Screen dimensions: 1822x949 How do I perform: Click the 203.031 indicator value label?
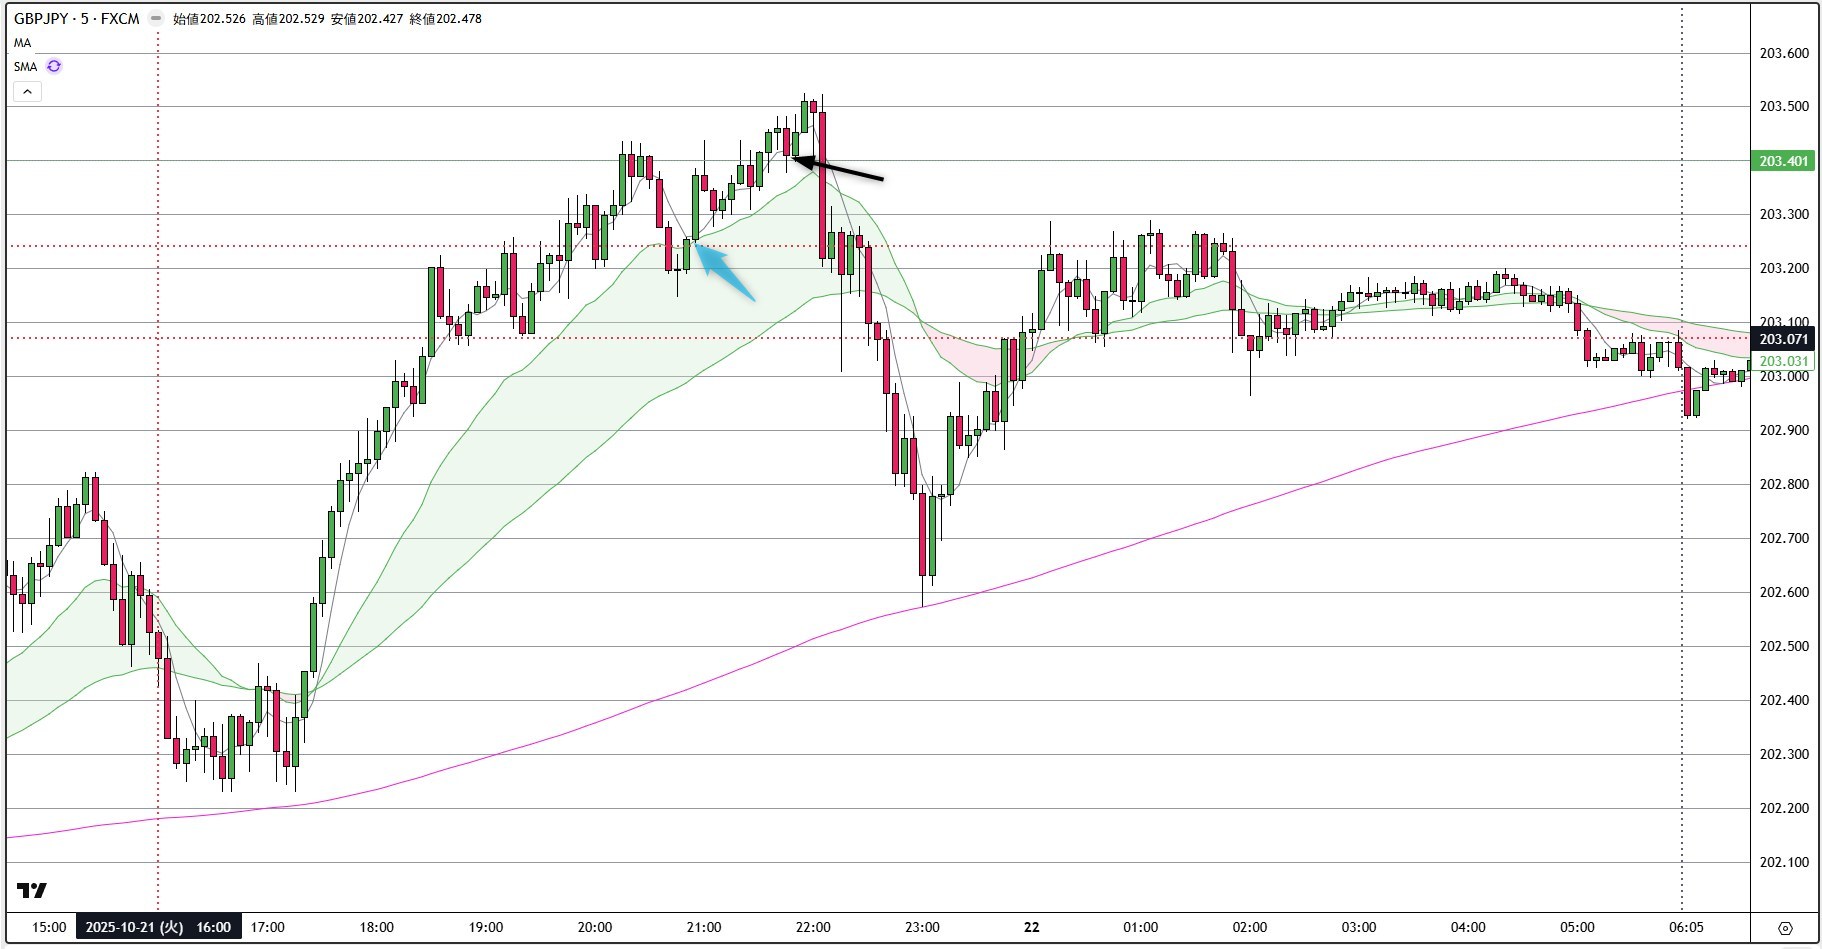click(1783, 361)
